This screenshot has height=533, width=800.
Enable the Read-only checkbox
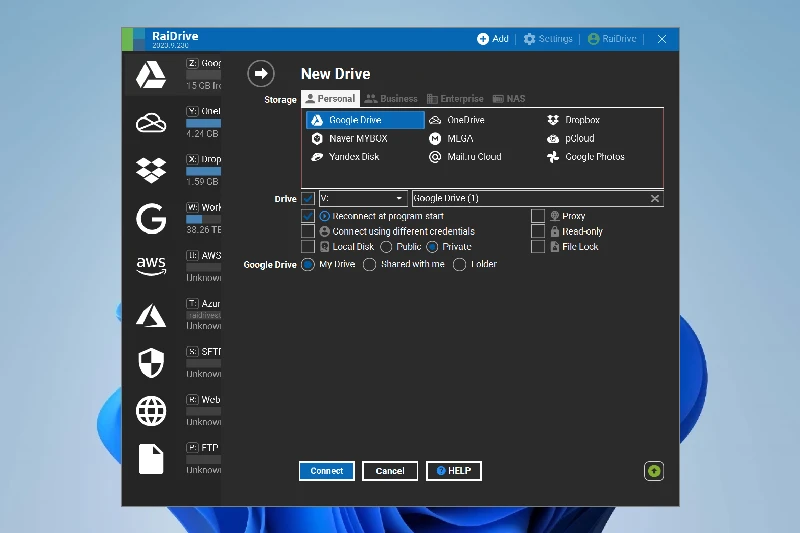click(x=538, y=231)
